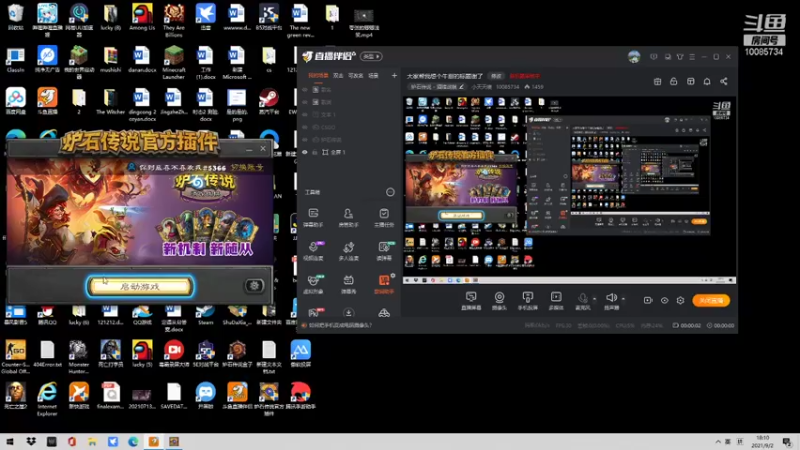
Task: Switch to the 场景 scene tab
Action: (373, 76)
